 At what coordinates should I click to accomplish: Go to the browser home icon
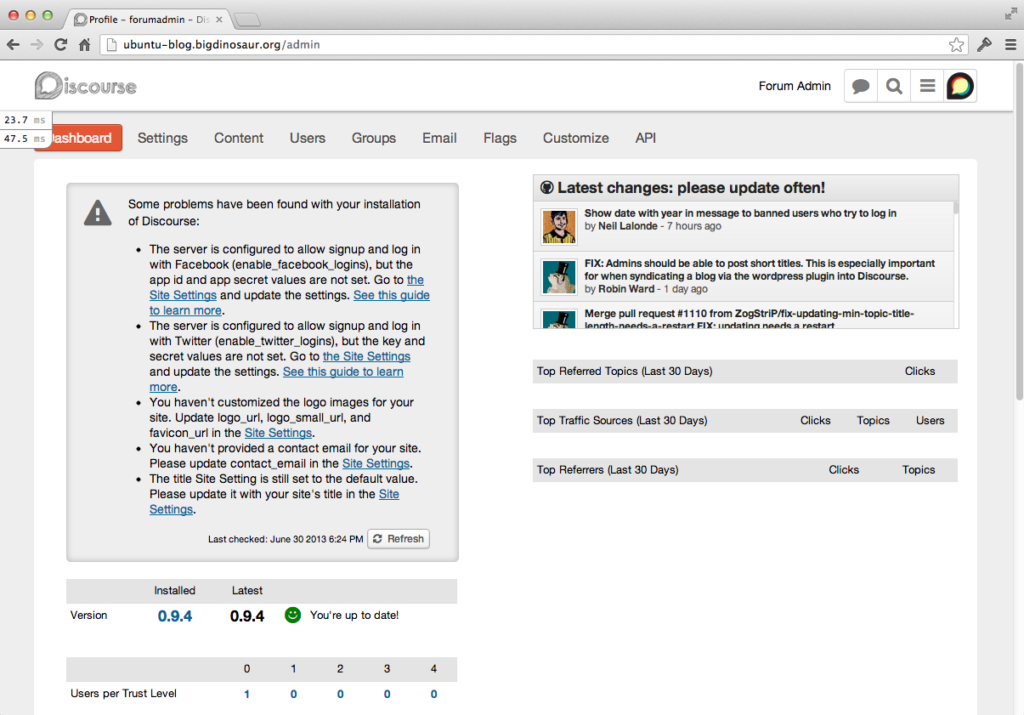(85, 45)
